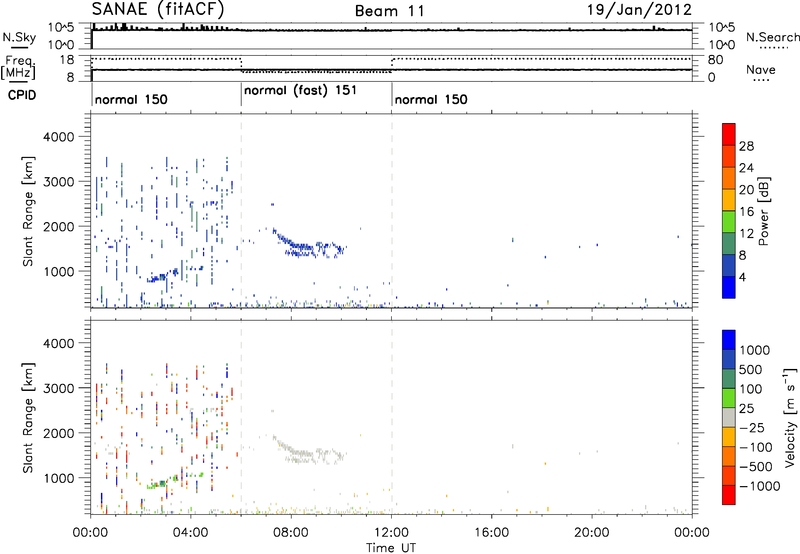This screenshot has height=554, width=800.
Task: Click the Nave legend label
Action: pyautogui.click(x=761, y=69)
